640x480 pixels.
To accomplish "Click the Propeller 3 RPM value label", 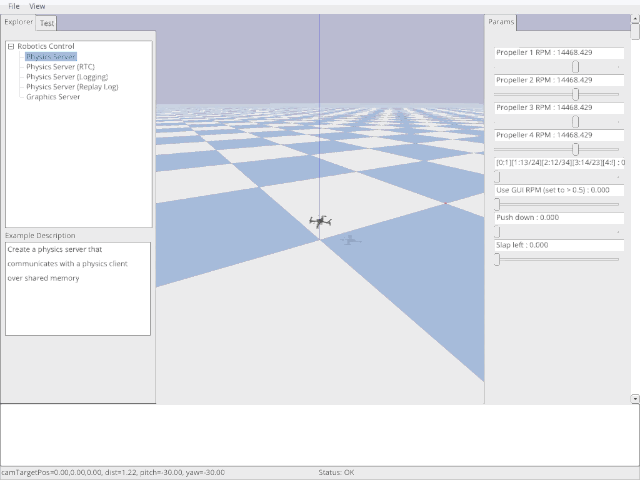I will pyautogui.click(x=559, y=108).
